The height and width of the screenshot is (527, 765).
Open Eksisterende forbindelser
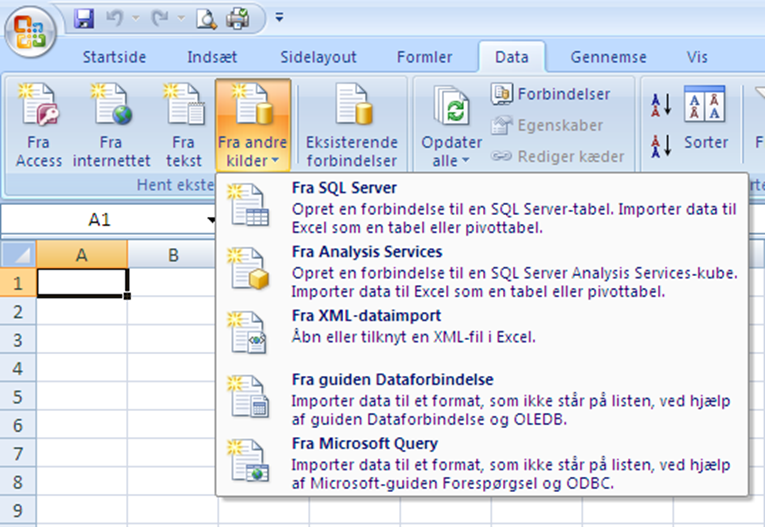pos(352,125)
